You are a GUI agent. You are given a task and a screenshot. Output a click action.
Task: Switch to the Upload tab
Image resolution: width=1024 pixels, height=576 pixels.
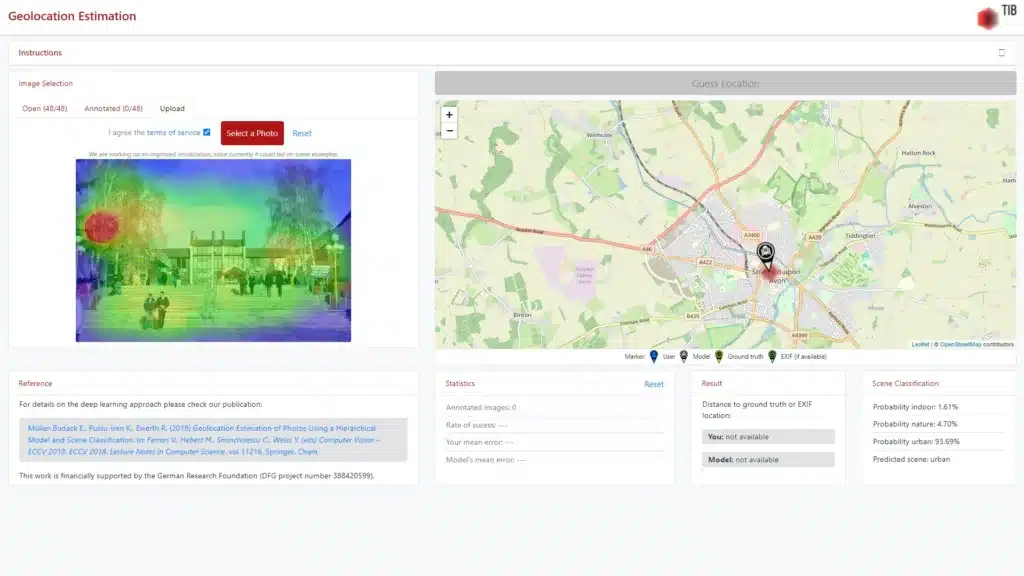click(172, 108)
